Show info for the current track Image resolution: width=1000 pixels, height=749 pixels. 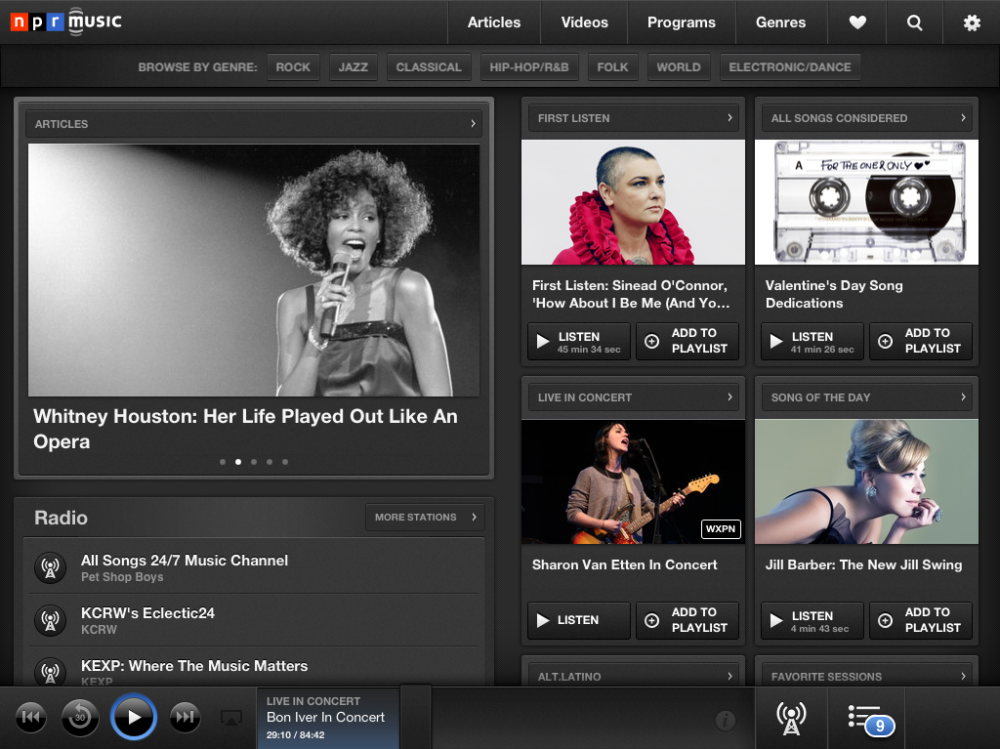click(725, 720)
